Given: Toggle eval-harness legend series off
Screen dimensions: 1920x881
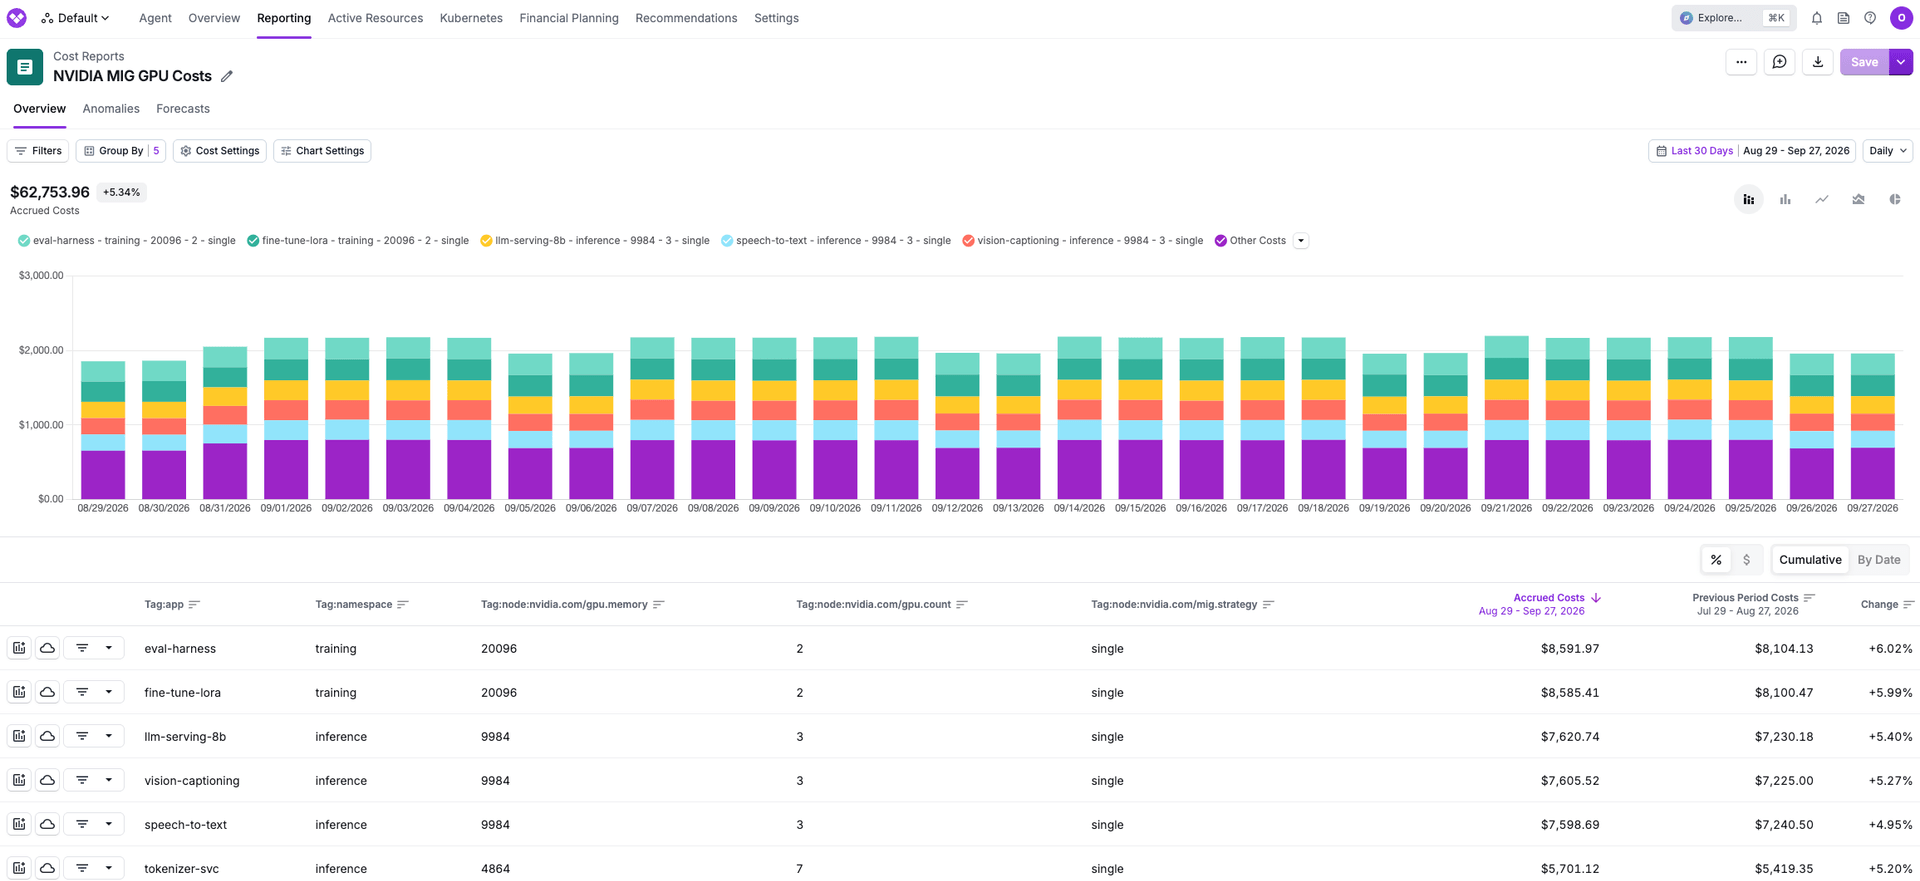Looking at the screenshot, I should coord(127,241).
